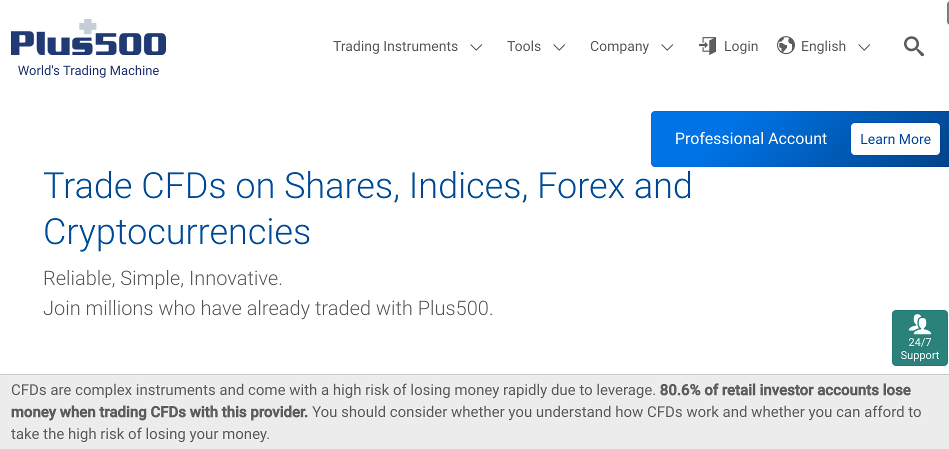
Task: Open the Company menu item
Action: [619, 47]
